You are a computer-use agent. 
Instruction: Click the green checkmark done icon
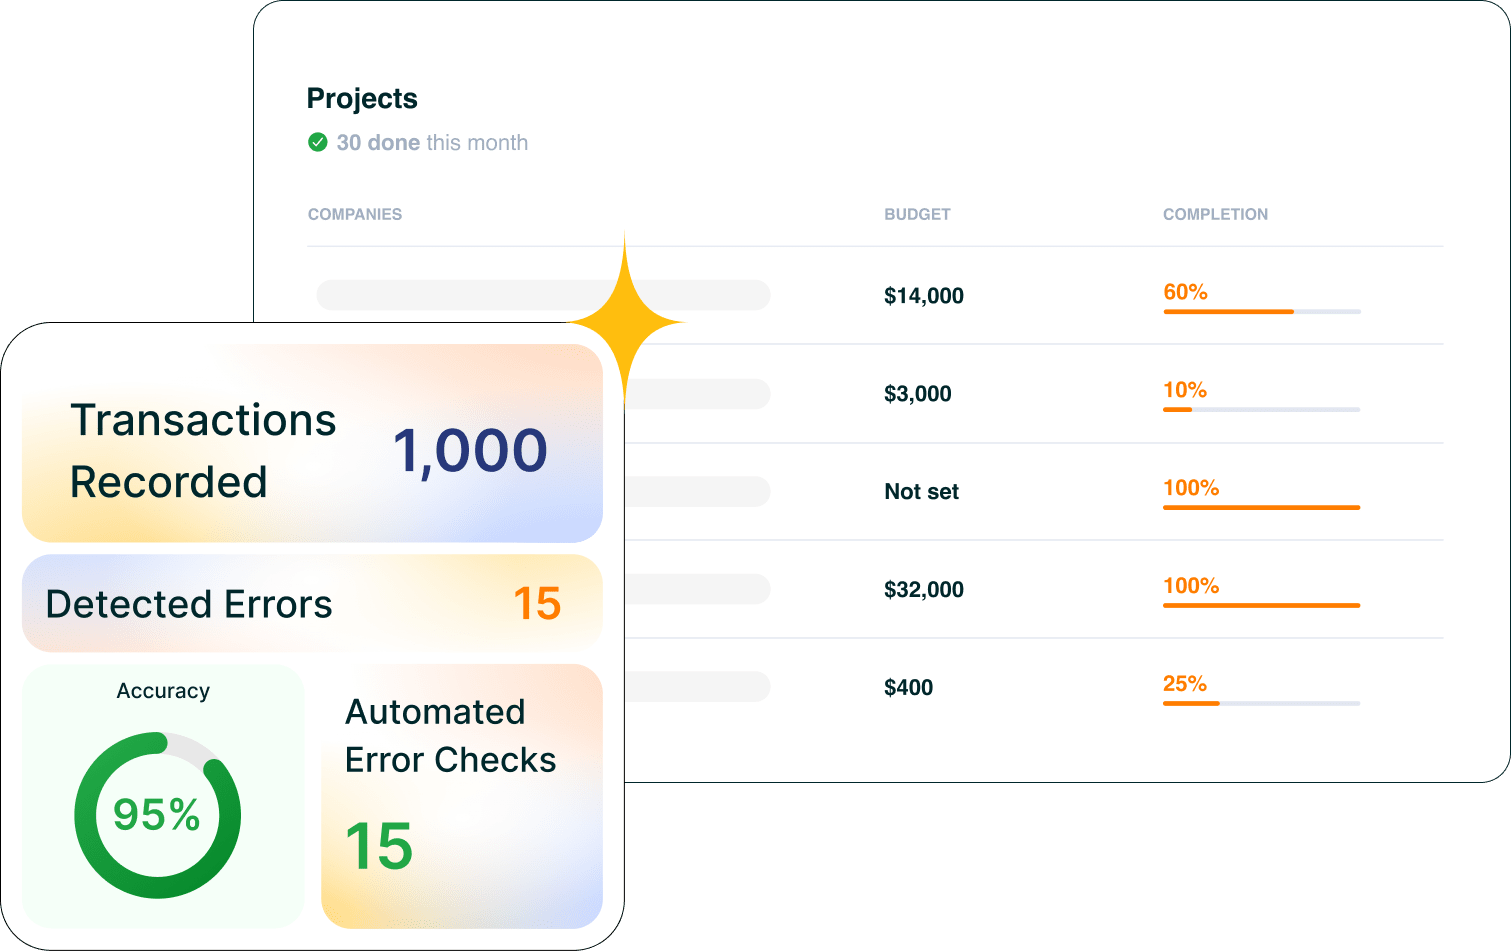pos(317,143)
